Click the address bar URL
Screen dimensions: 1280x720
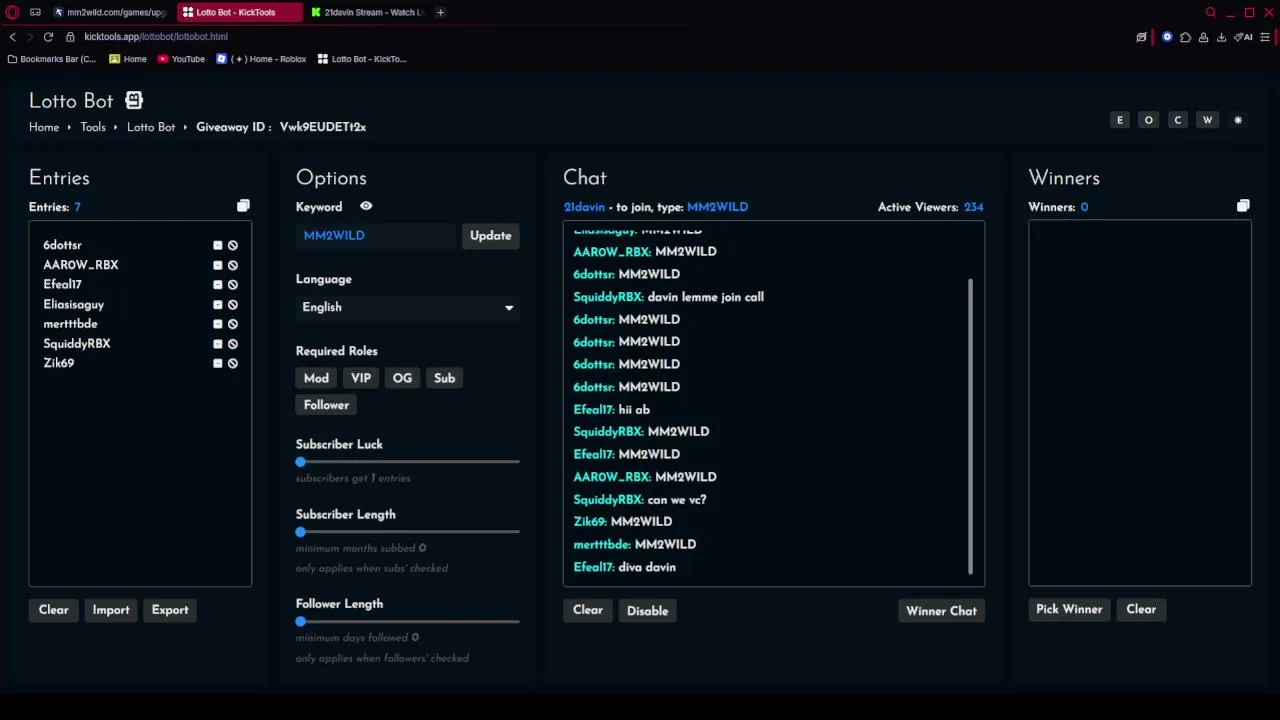coord(156,37)
